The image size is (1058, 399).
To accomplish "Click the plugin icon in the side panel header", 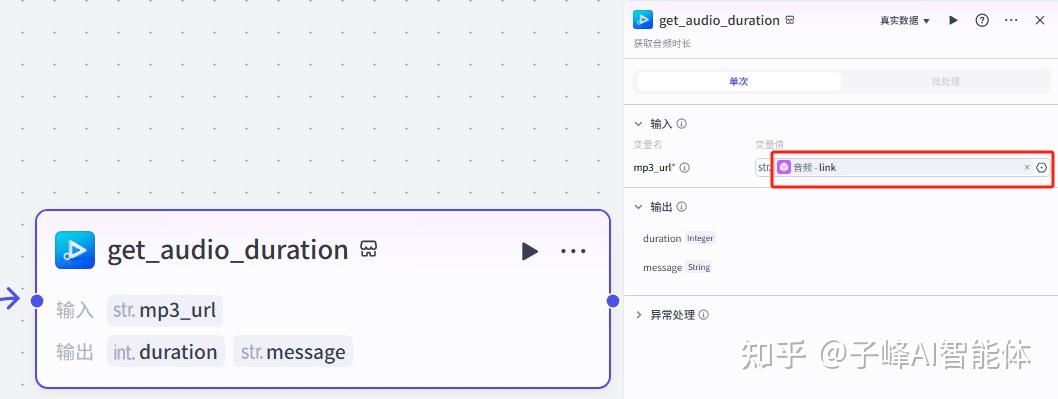I will click(642, 20).
